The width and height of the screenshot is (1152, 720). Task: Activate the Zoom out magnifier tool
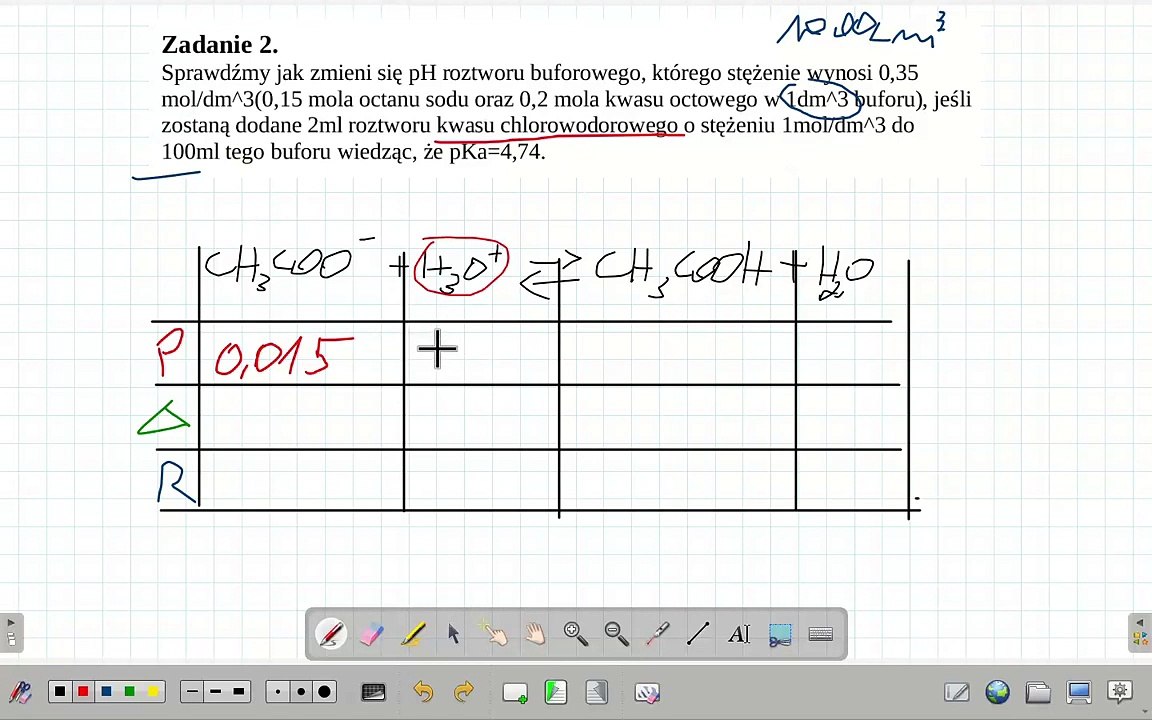616,633
